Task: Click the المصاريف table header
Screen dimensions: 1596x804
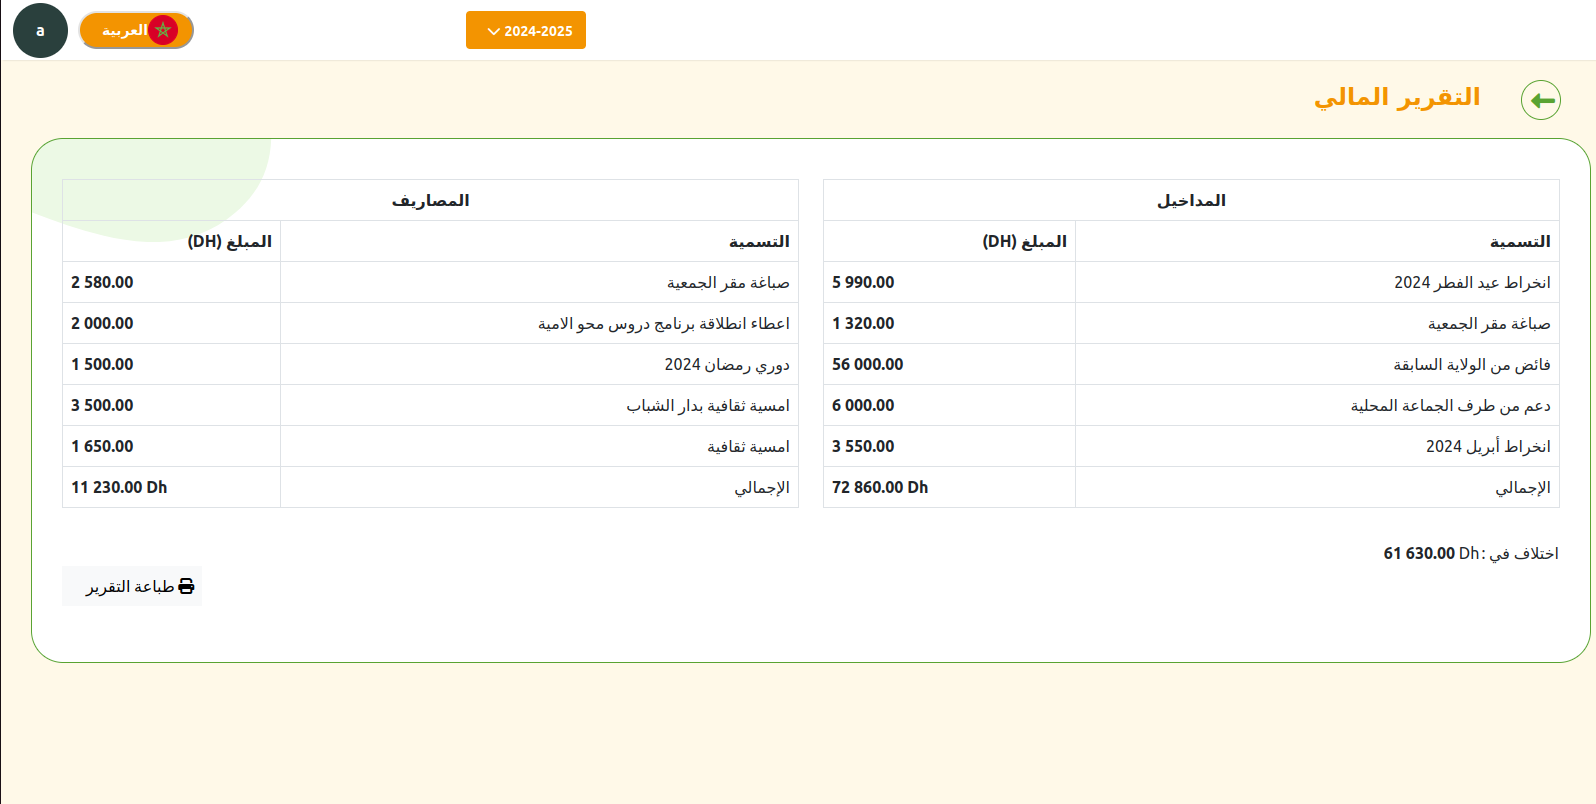Action: 430,200
